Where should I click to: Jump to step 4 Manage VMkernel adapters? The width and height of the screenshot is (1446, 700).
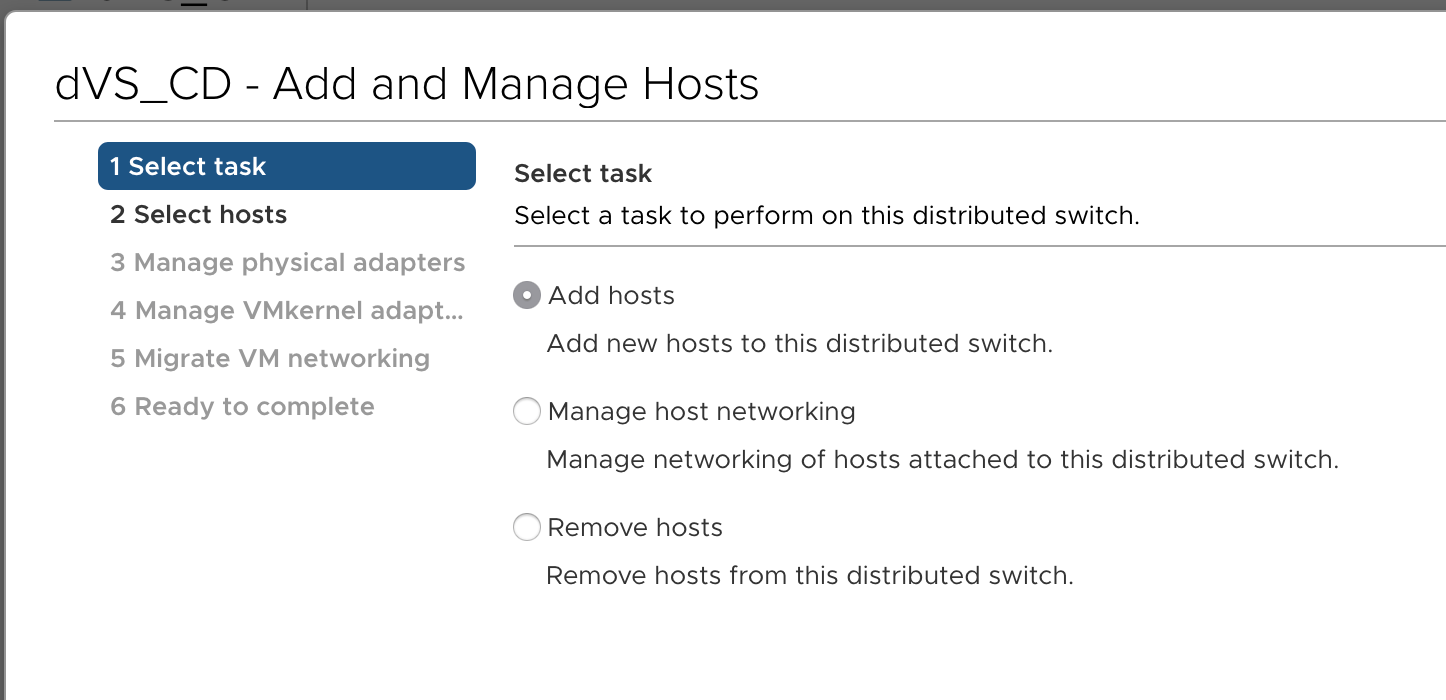[x=287, y=311]
